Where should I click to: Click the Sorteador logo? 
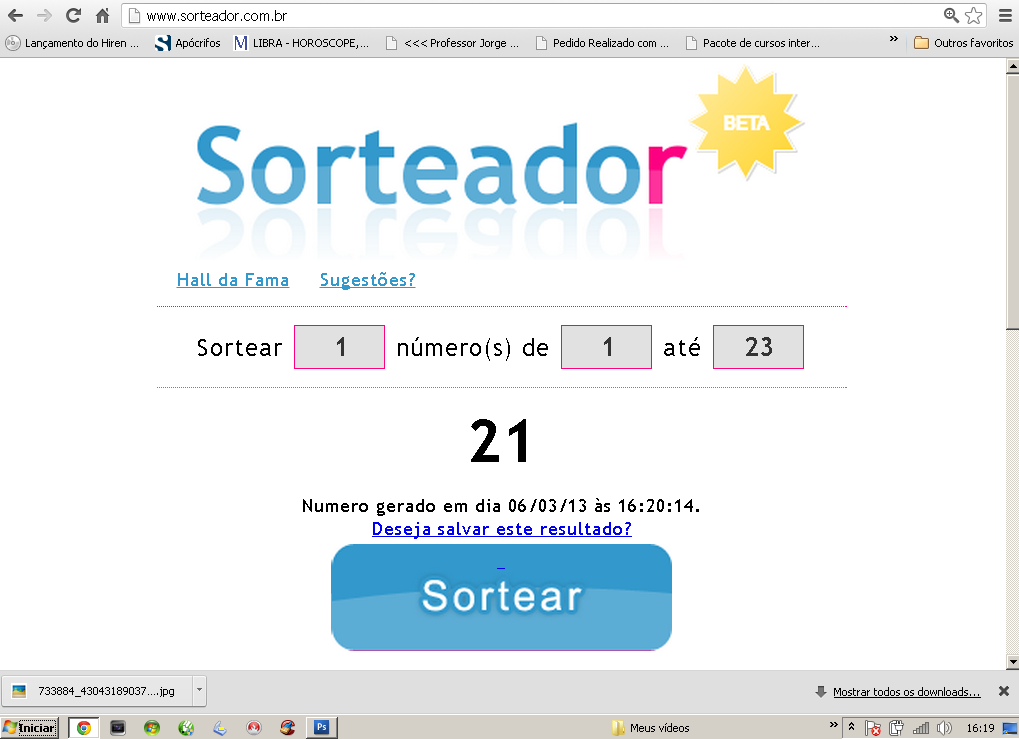(442, 166)
